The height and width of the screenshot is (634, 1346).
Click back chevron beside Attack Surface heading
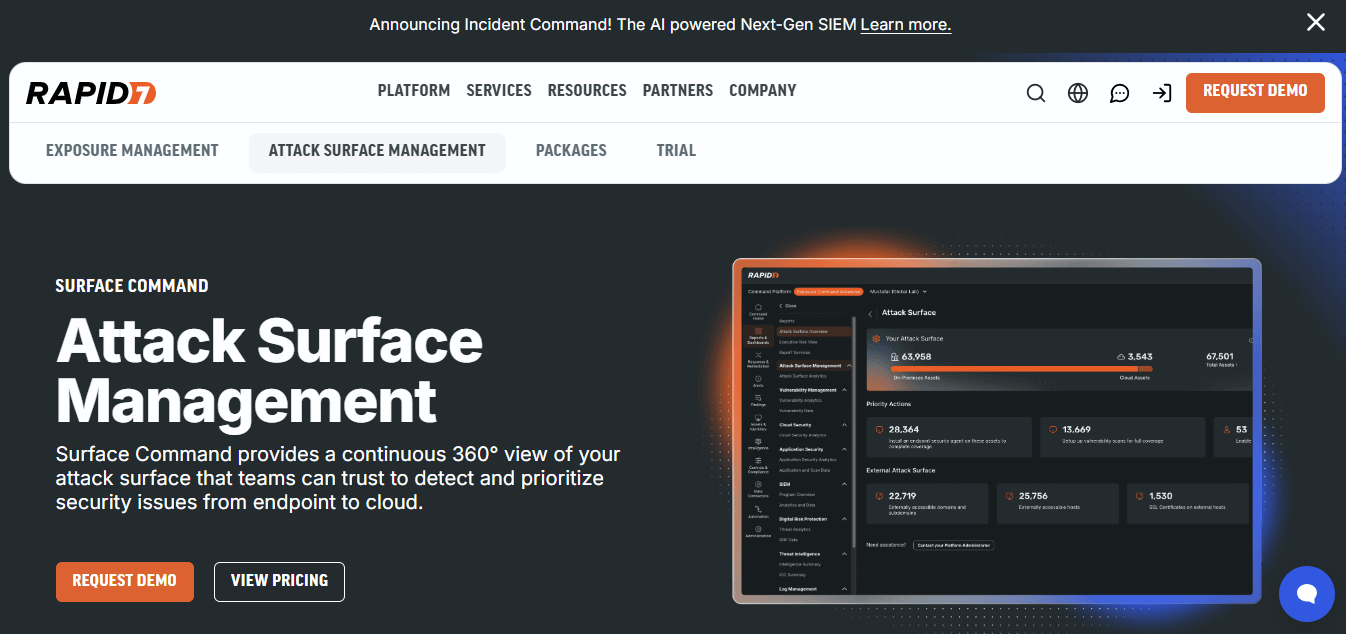(870, 314)
